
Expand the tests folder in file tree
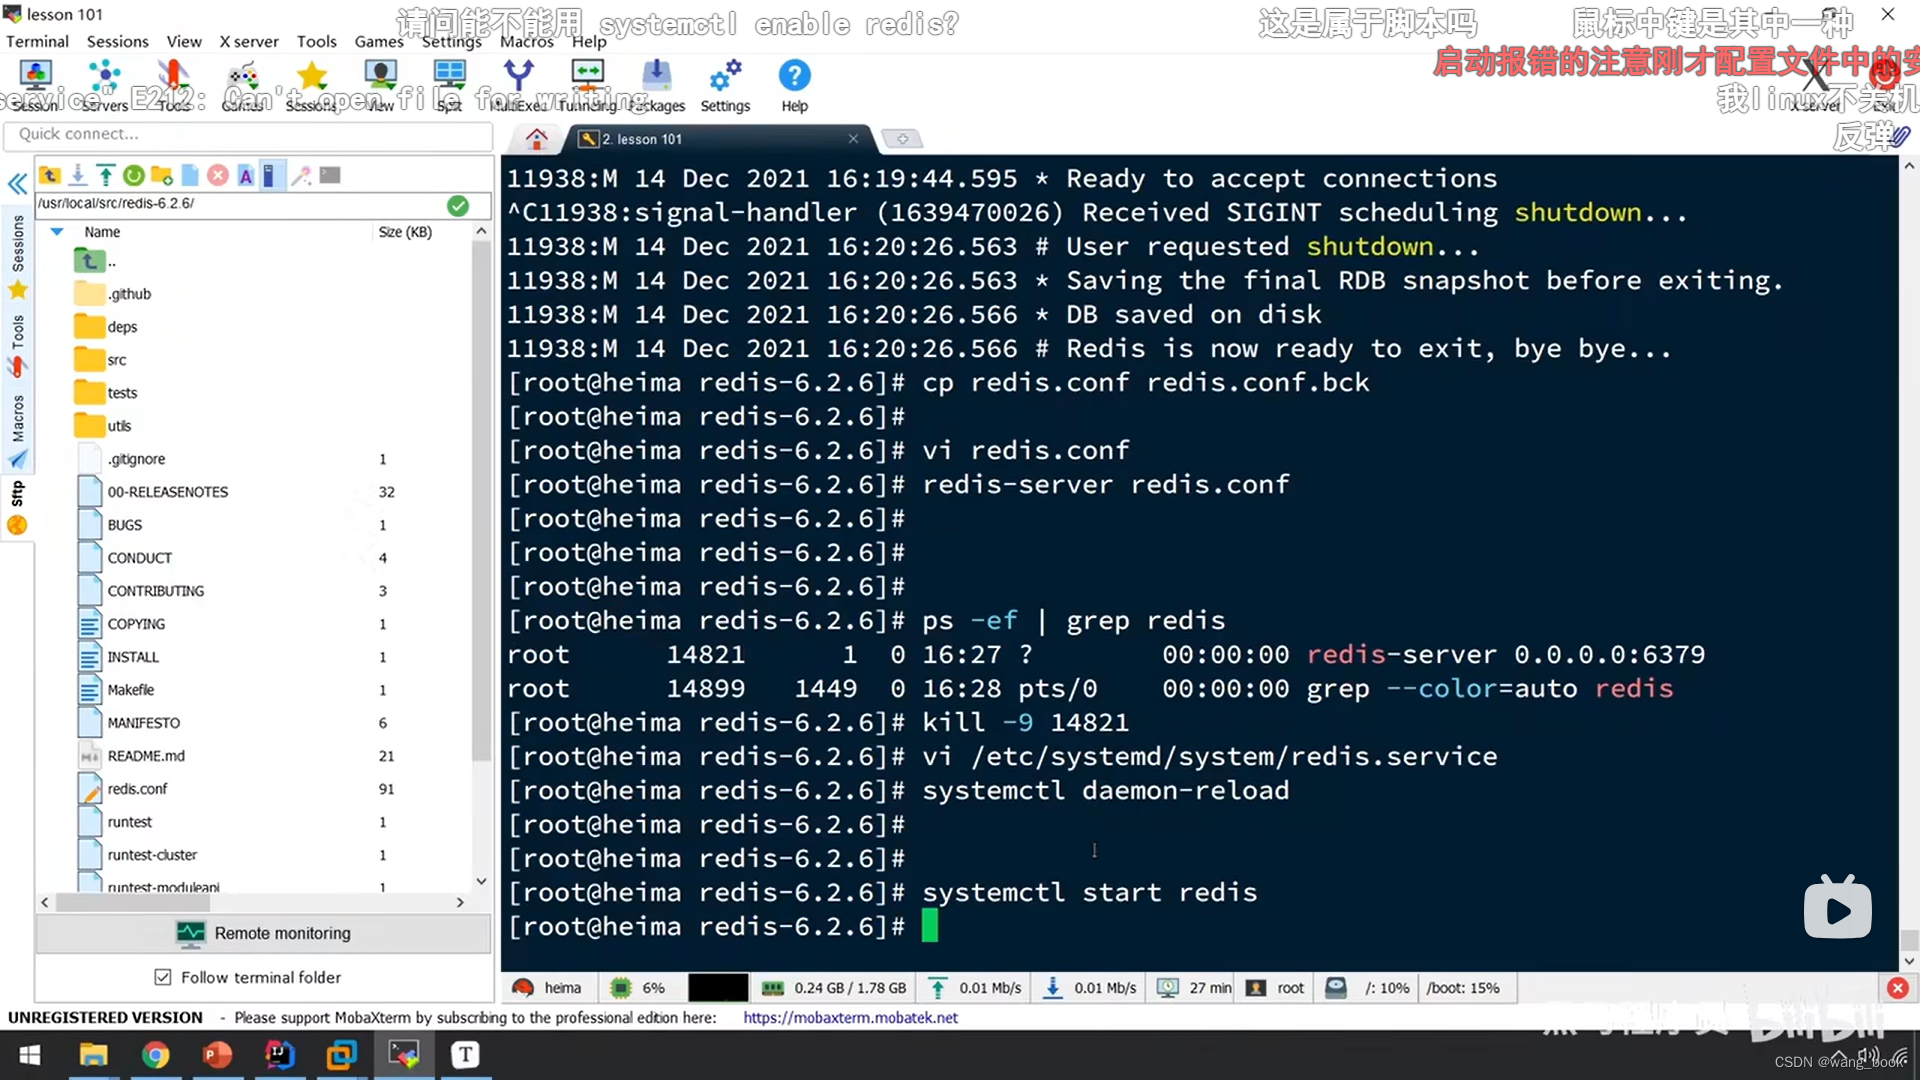pyautogui.click(x=121, y=392)
